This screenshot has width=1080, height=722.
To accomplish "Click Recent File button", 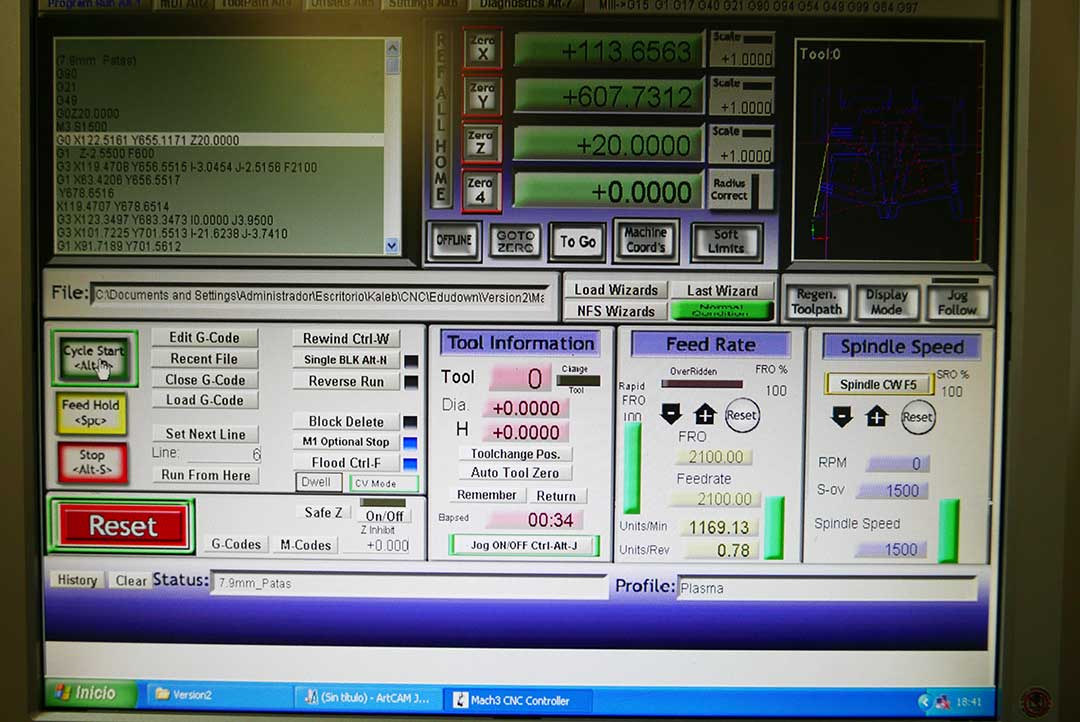I will [205, 359].
